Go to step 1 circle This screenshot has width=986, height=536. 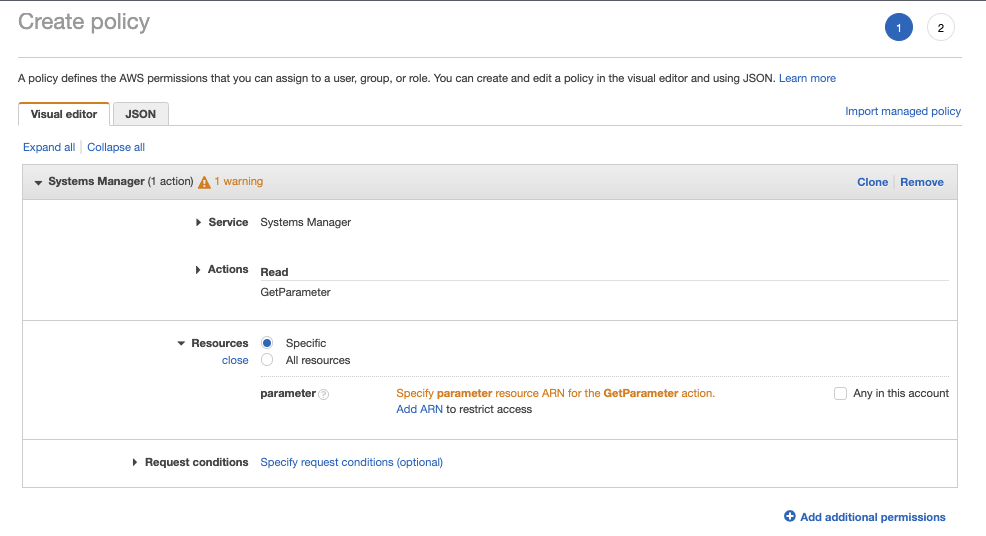point(899,28)
